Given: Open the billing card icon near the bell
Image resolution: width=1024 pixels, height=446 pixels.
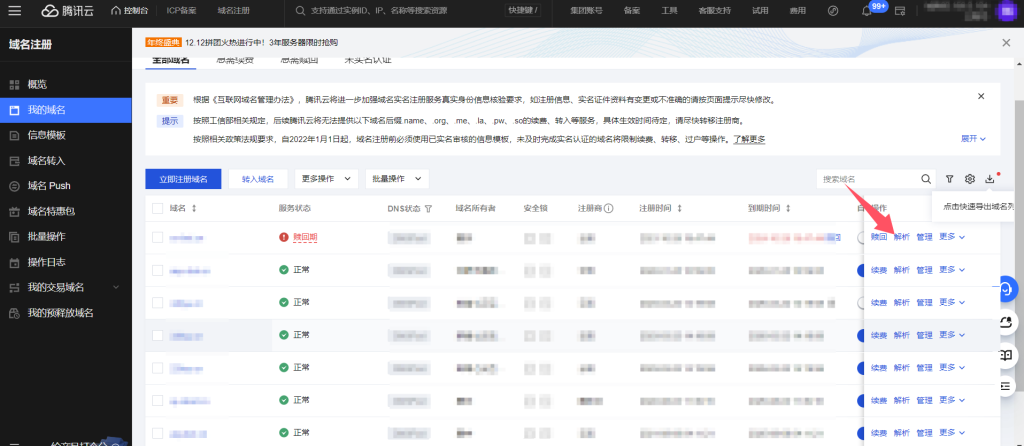Looking at the screenshot, I should [x=900, y=11].
